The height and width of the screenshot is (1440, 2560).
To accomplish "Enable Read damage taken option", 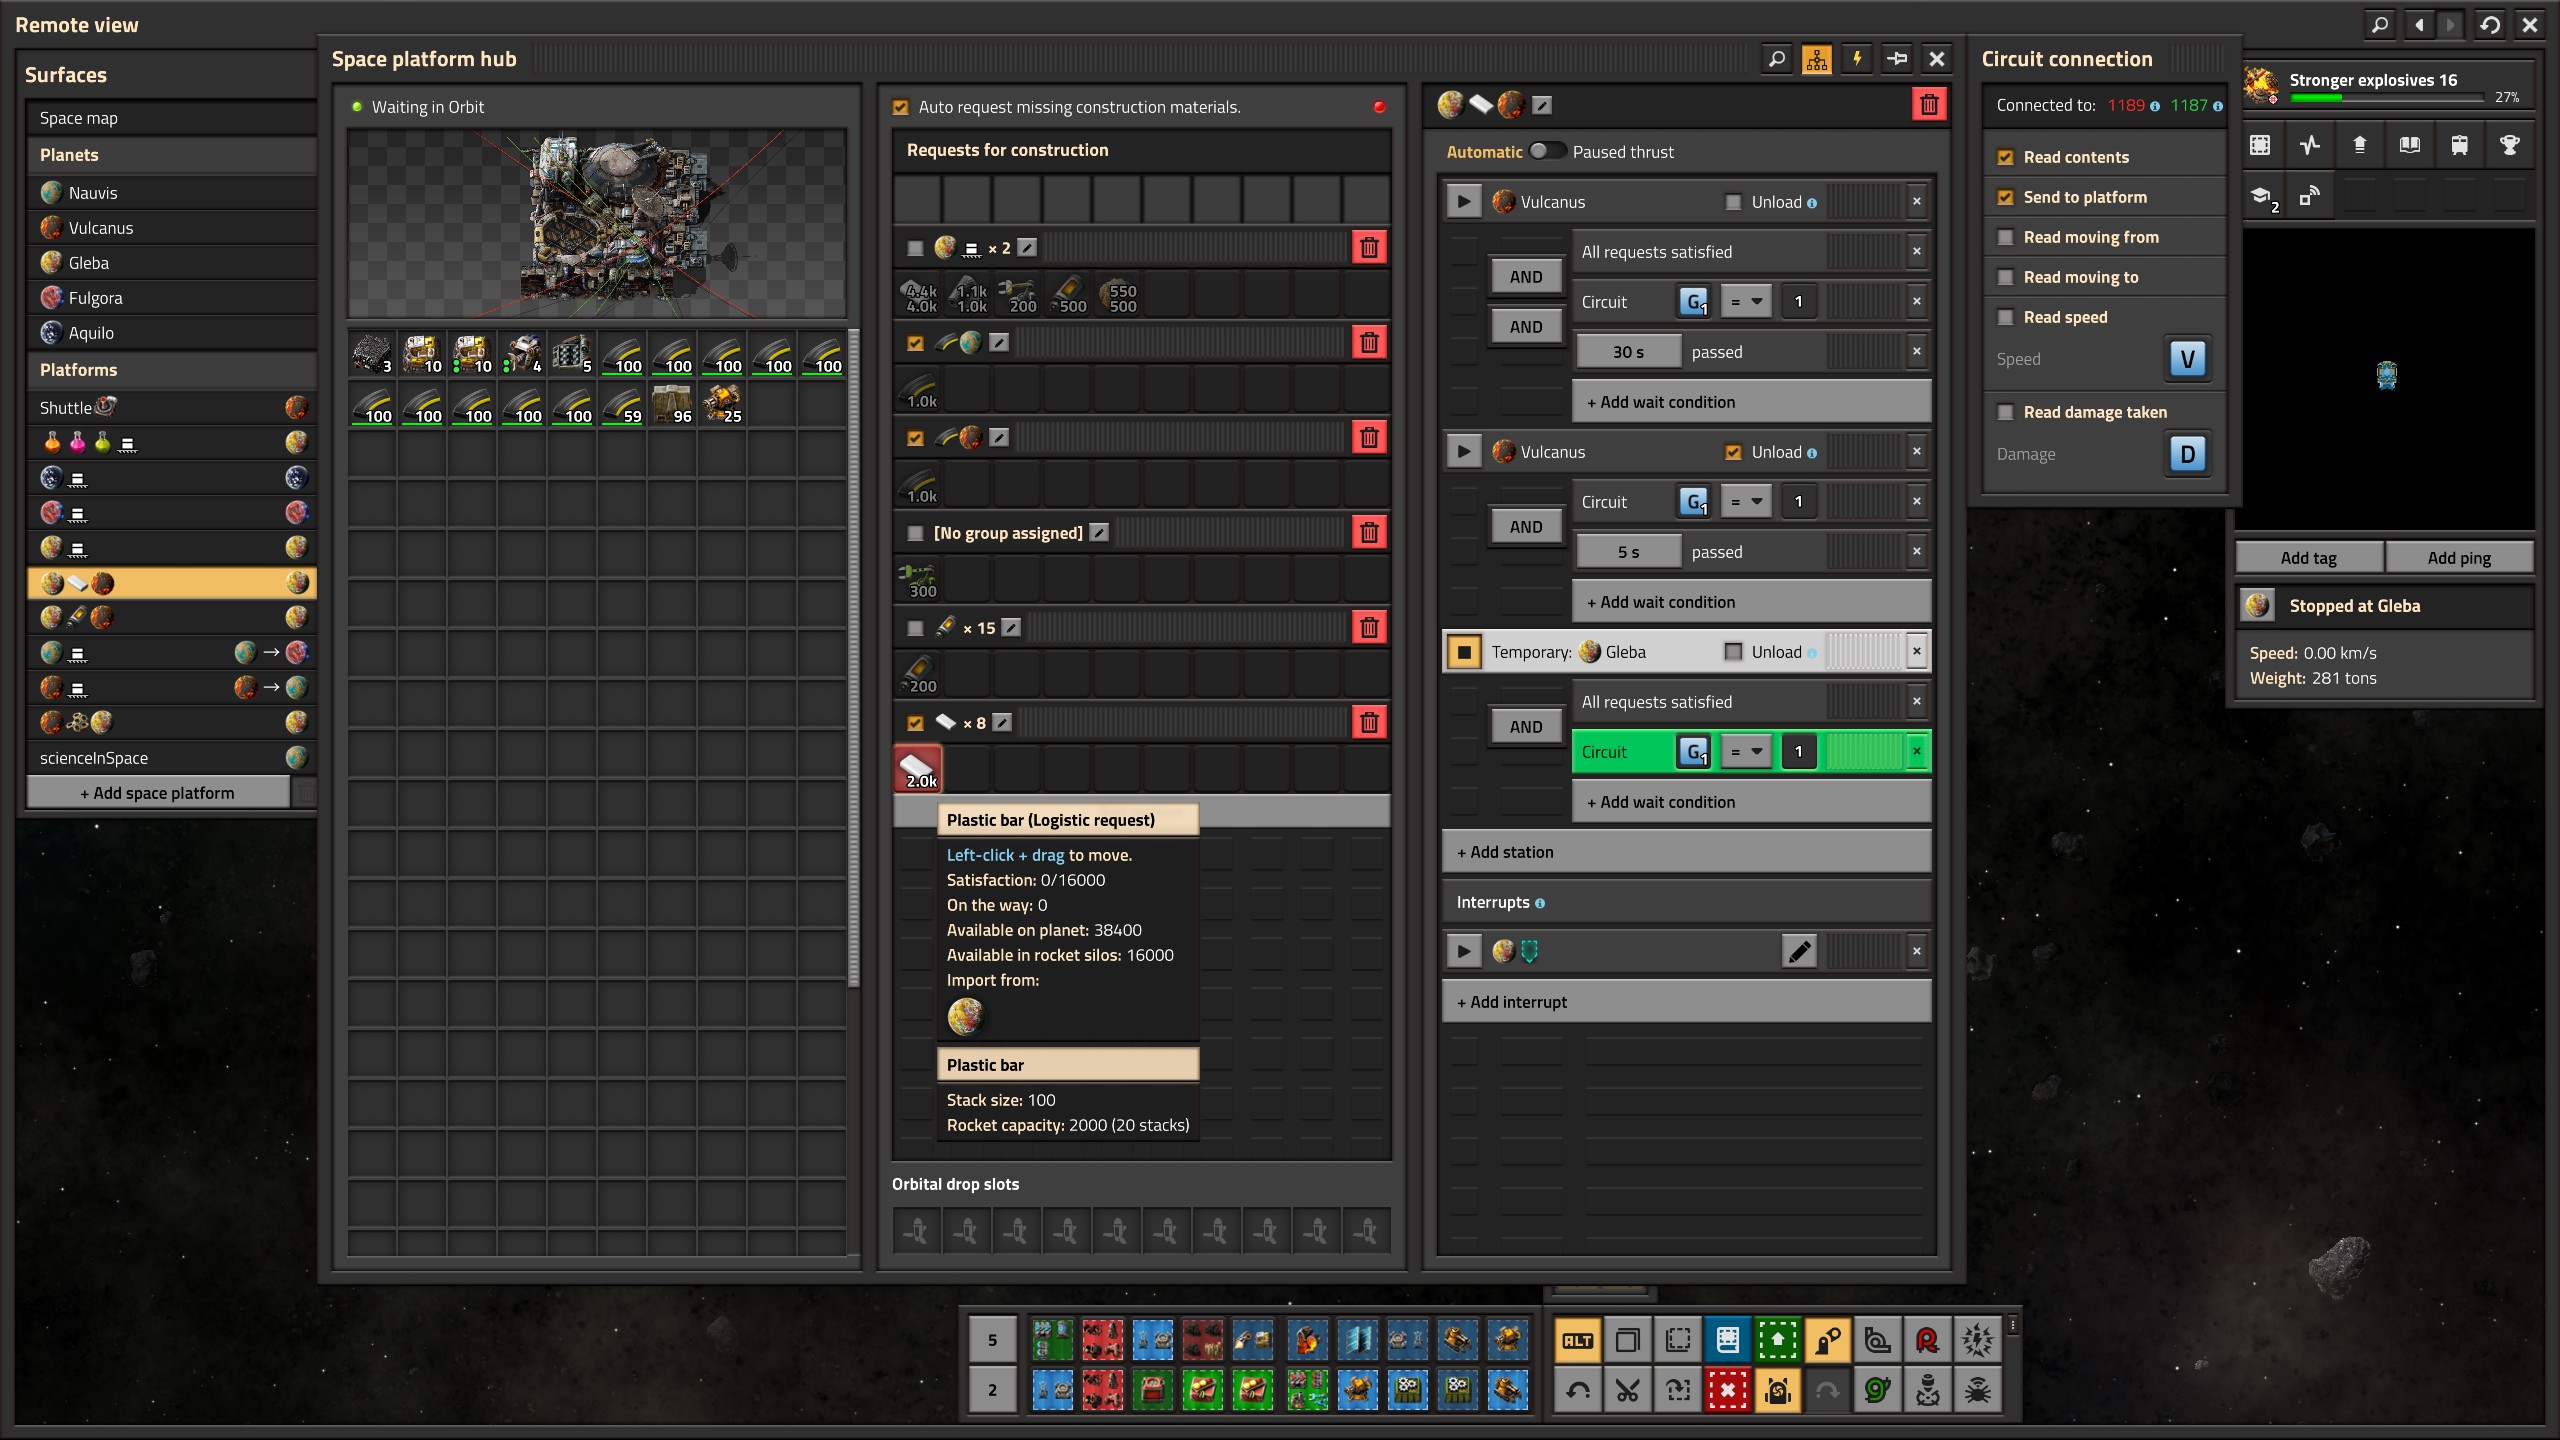I will click(x=2005, y=412).
